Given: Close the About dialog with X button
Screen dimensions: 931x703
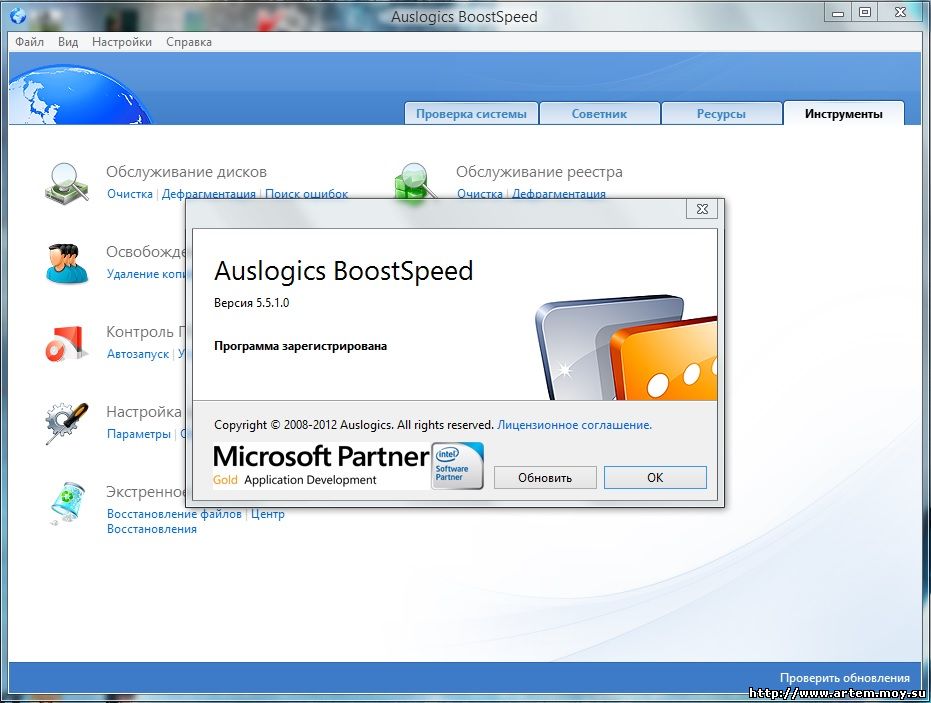Looking at the screenshot, I should pyautogui.click(x=702, y=208).
